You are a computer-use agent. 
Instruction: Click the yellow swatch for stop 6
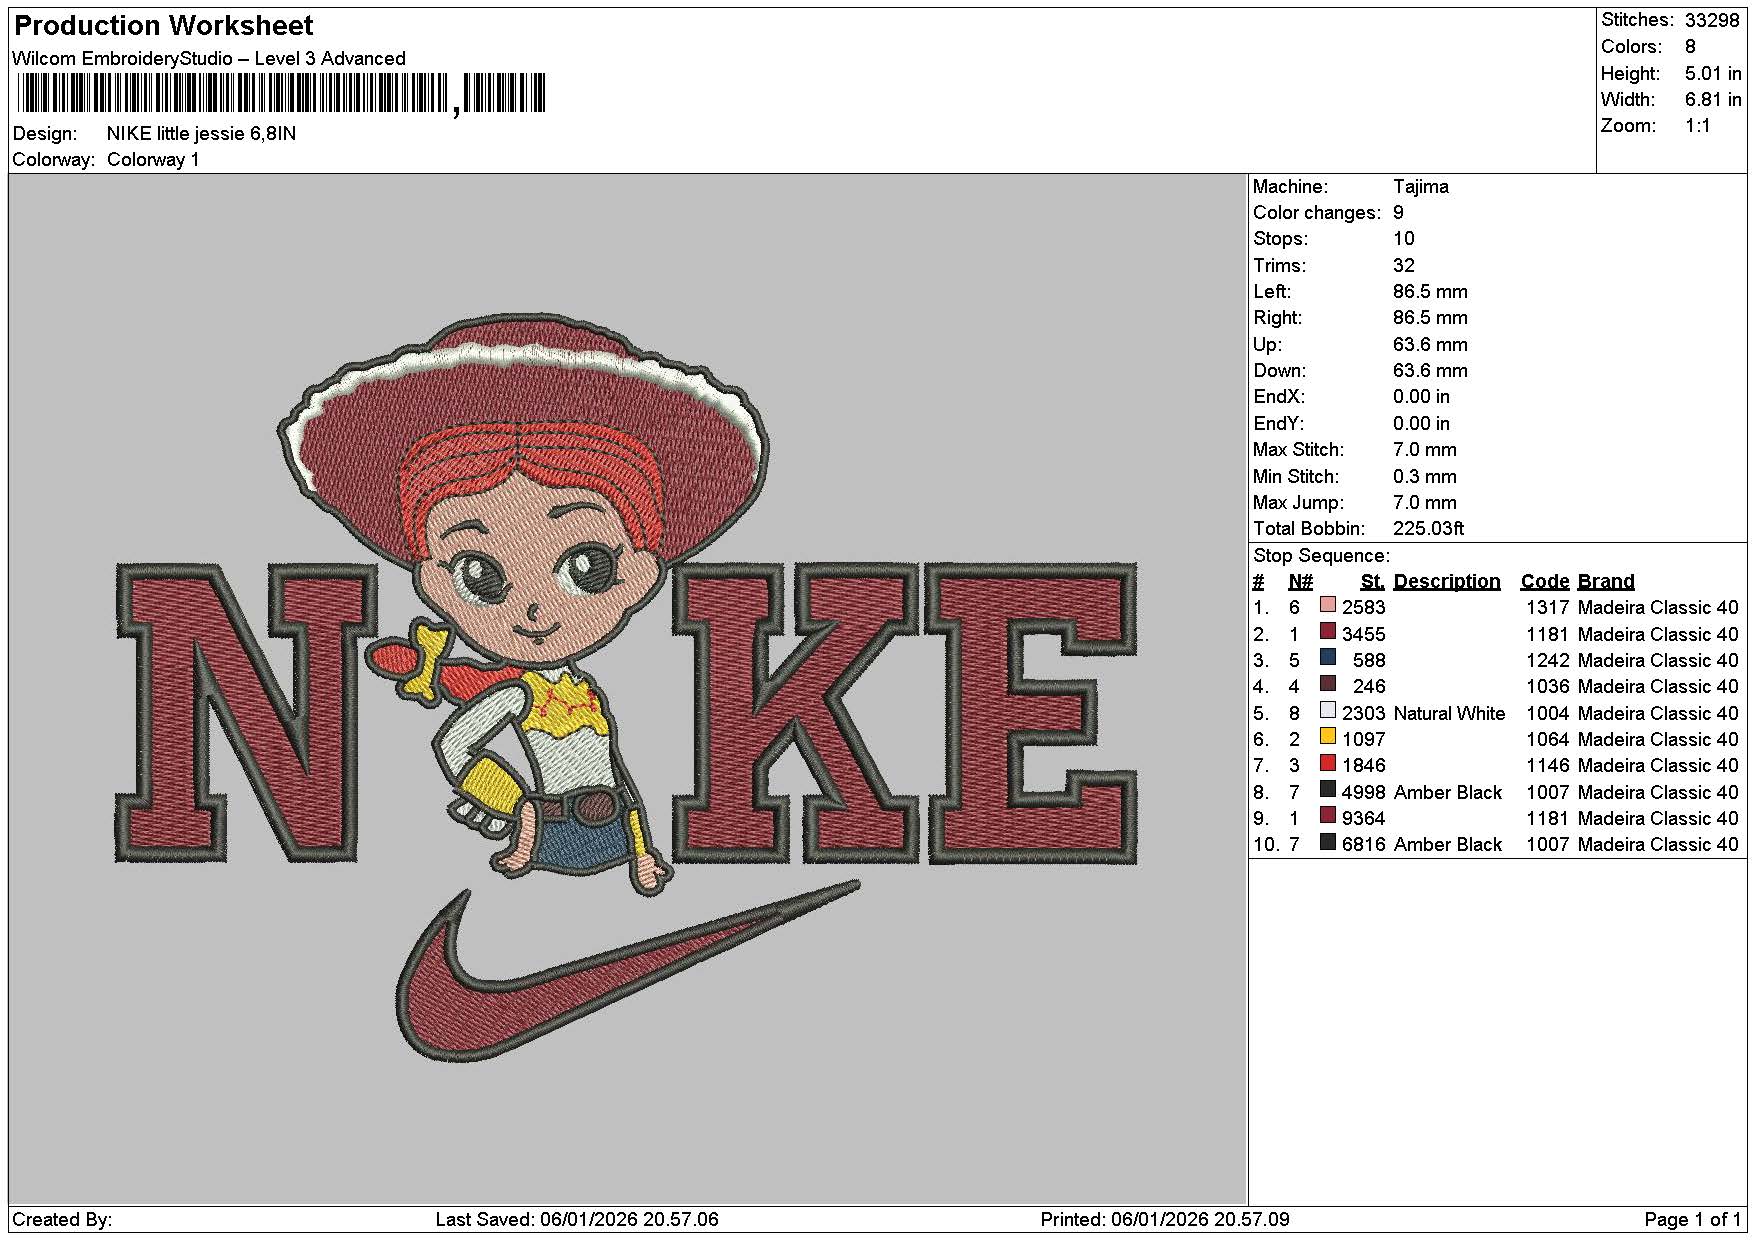1328,736
